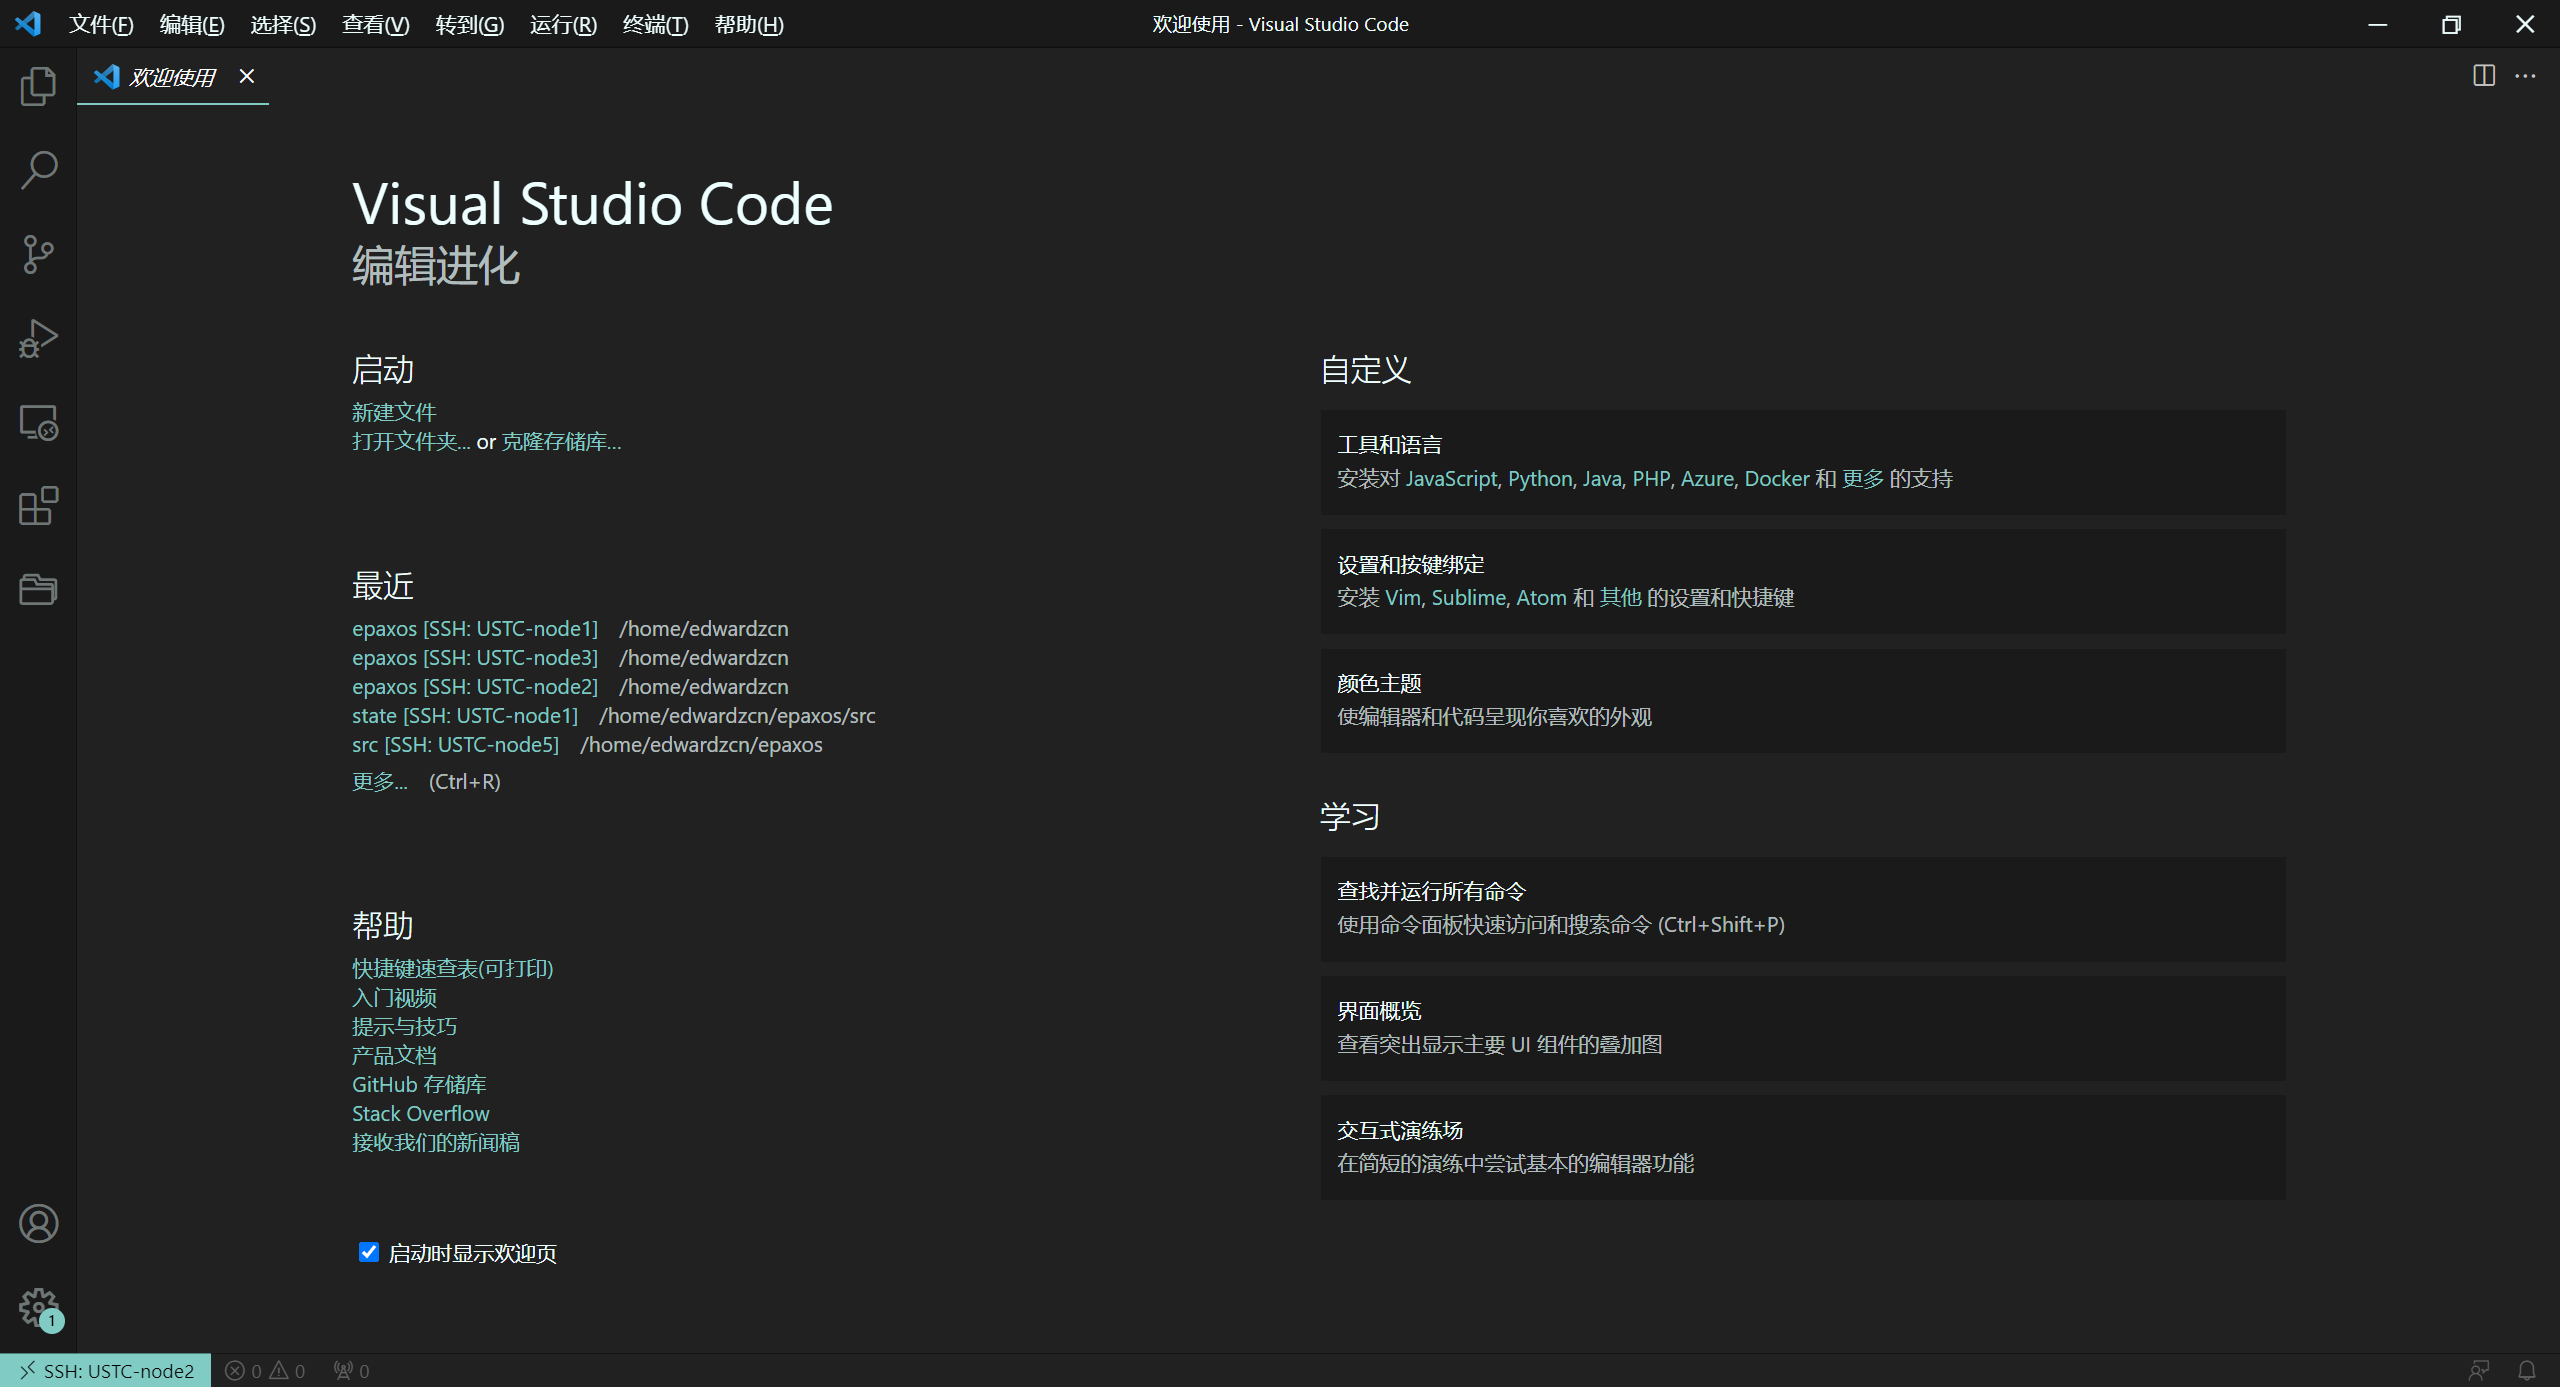Viewport: 2560px width, 1387px height.
Task: Open 快捷键速查表(可打印) link
Action: [x=452, y=968]
